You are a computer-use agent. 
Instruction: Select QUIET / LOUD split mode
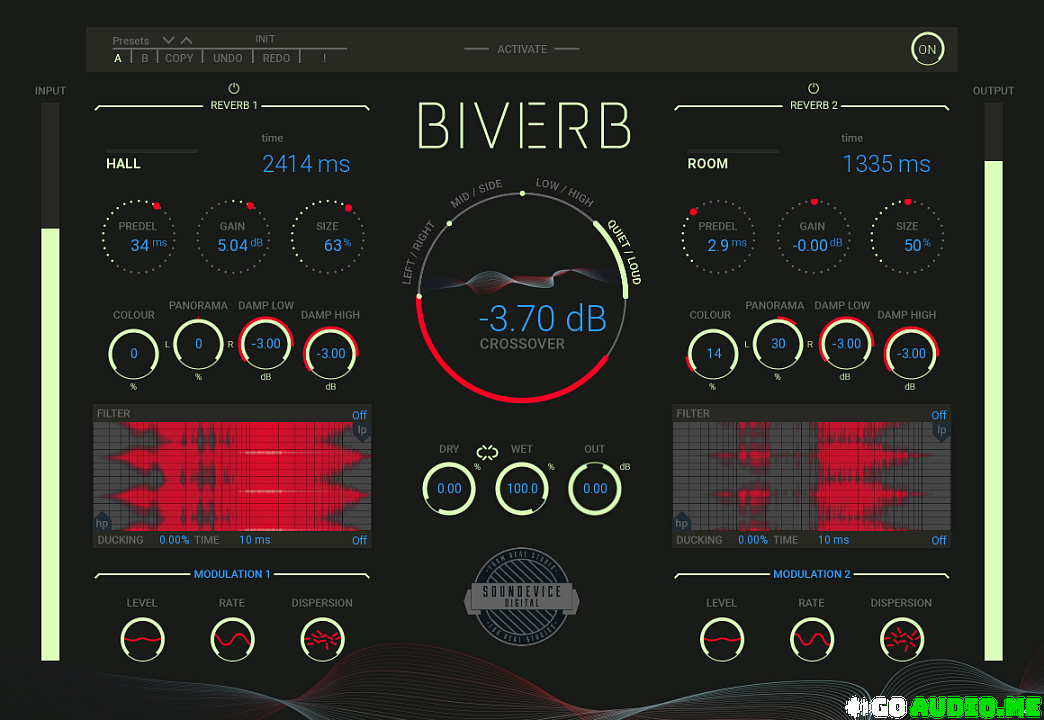[x=625, y=252]
